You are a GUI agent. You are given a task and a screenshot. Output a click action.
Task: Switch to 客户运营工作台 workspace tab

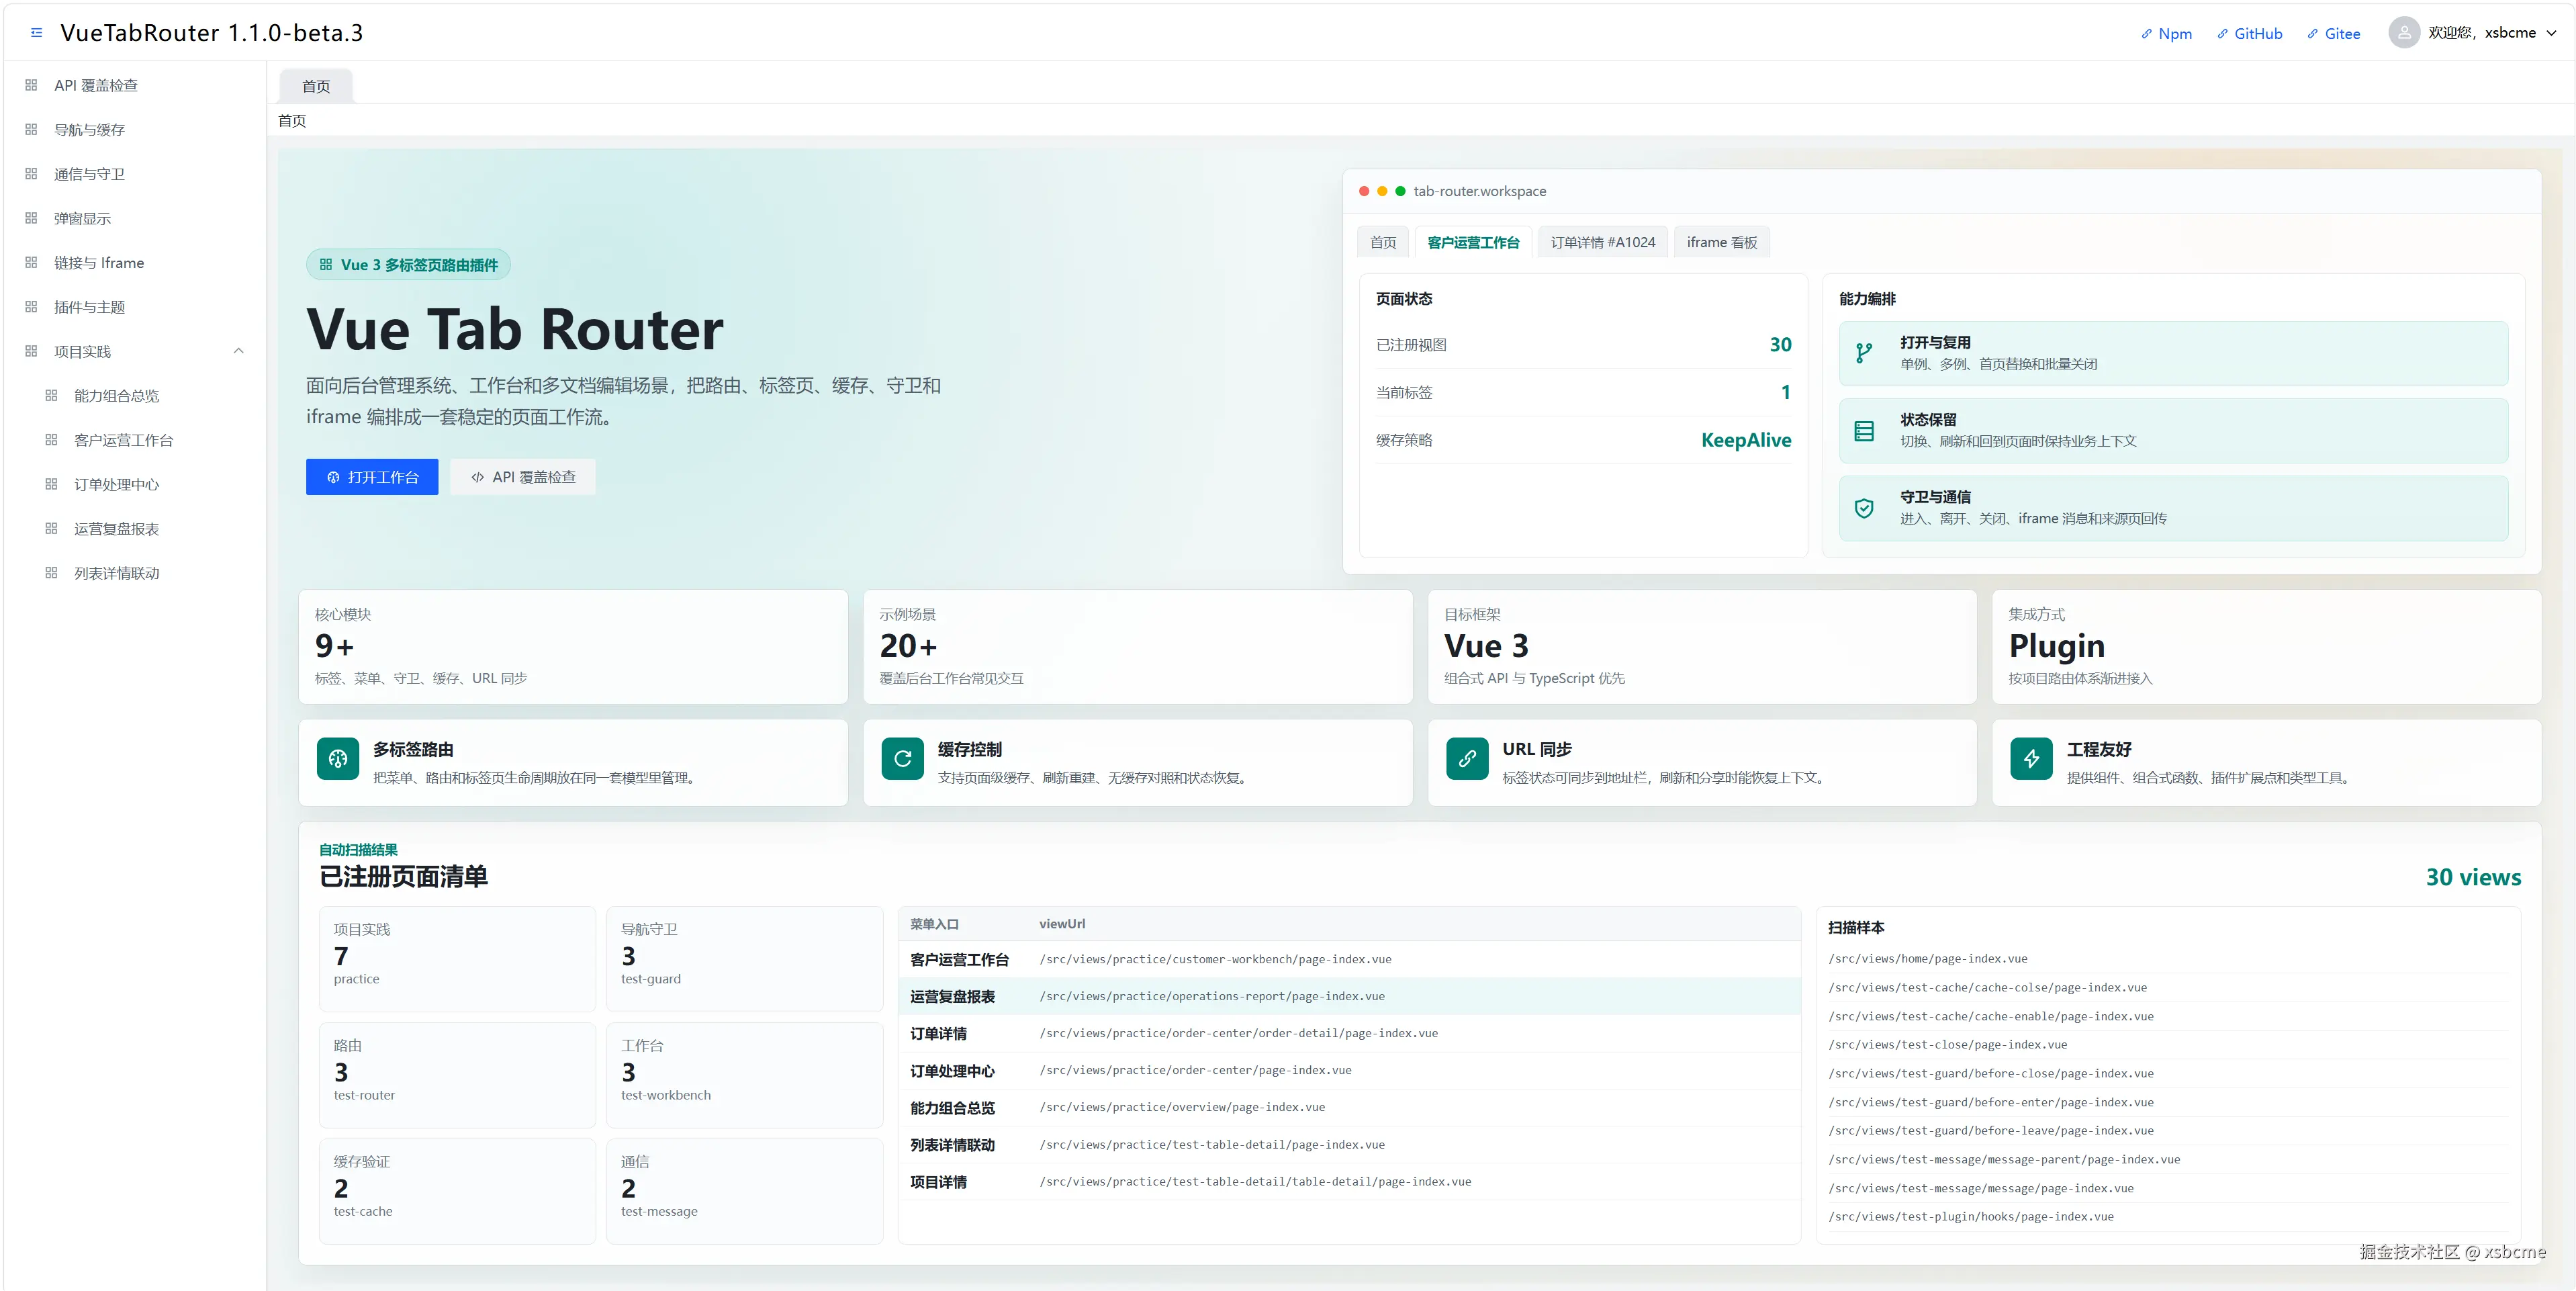point(1473,242)
